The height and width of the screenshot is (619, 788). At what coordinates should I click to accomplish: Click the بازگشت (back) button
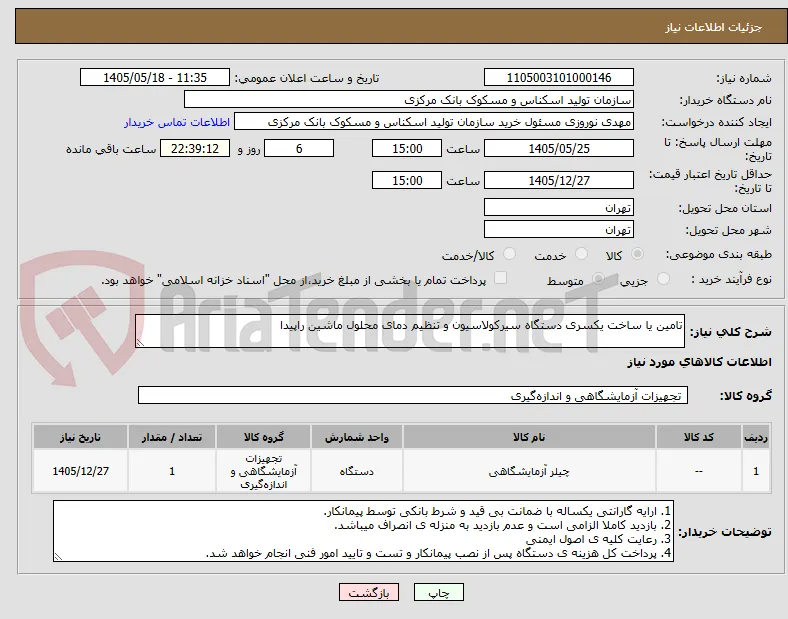click(x=369, y=592)
